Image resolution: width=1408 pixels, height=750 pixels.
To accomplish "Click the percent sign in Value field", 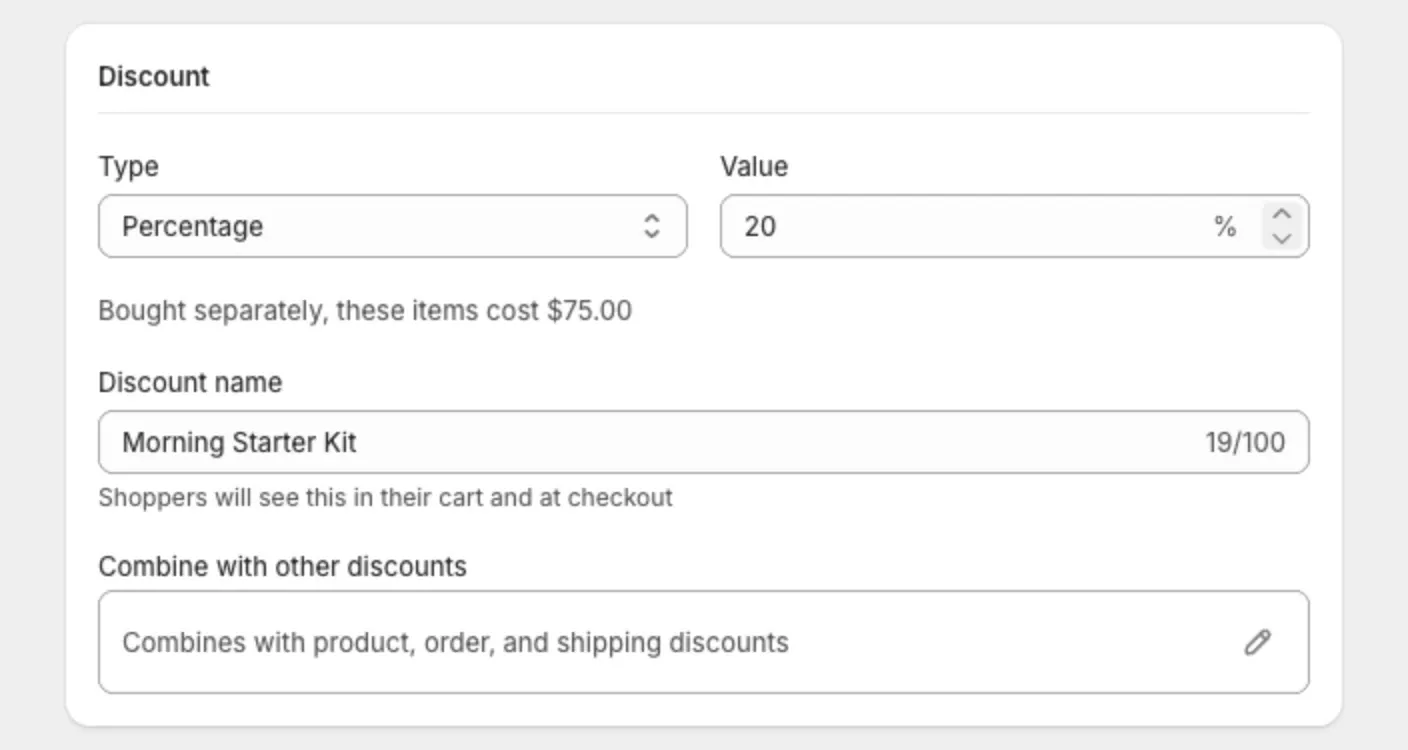I will coord(1225,227).
